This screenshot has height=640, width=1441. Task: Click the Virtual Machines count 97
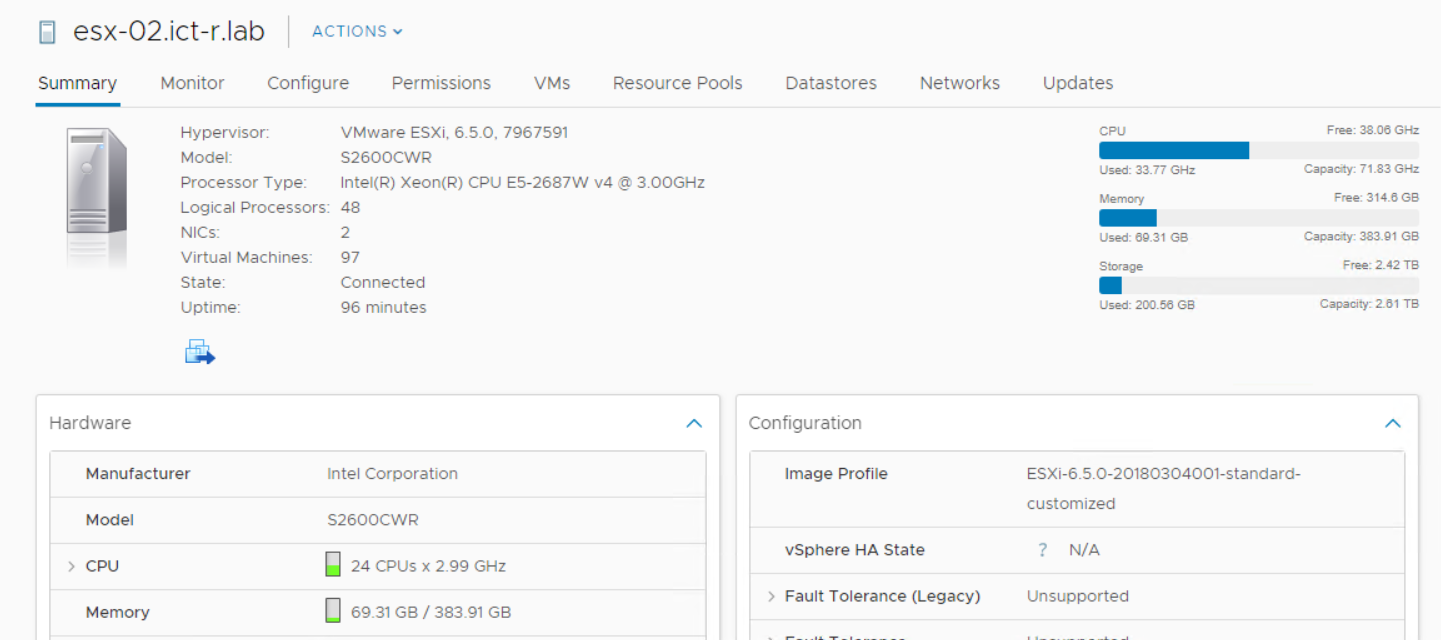(350, 257)
